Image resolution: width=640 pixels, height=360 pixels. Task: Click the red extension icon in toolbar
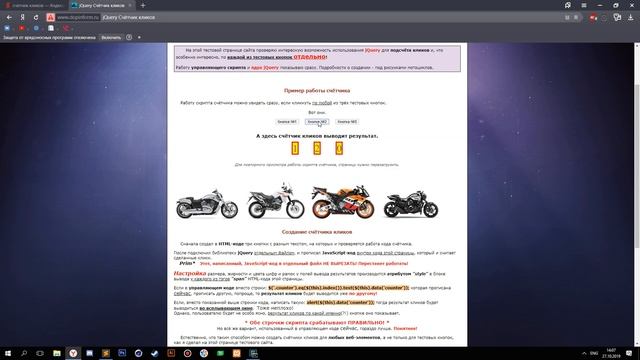tap(593, 17)
